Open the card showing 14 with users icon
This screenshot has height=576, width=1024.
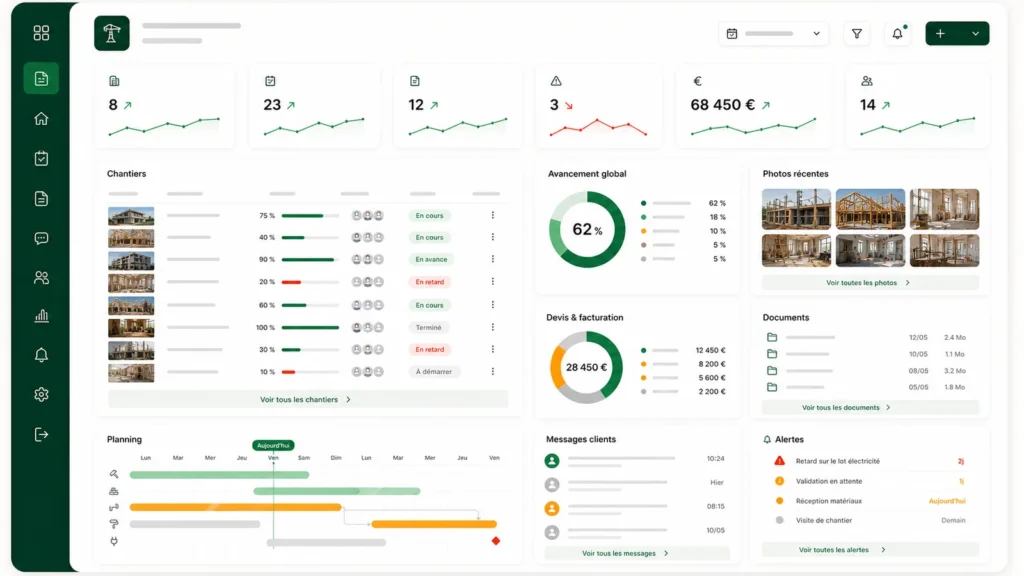click(x=918, y=107)
